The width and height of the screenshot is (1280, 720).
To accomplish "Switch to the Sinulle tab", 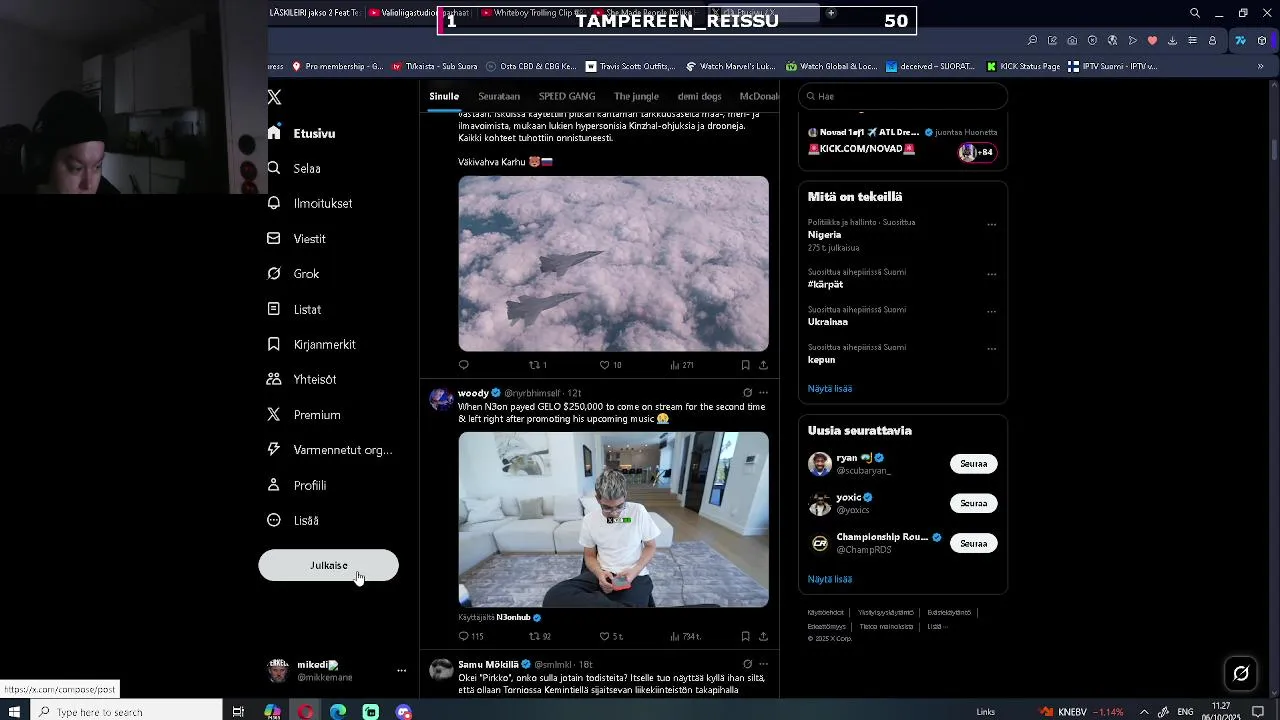I will click(x=444, y=96).
